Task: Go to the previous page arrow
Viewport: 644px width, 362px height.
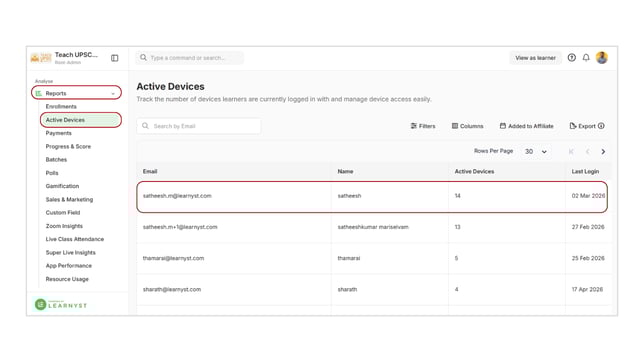Action: click(x=587, y=152)
